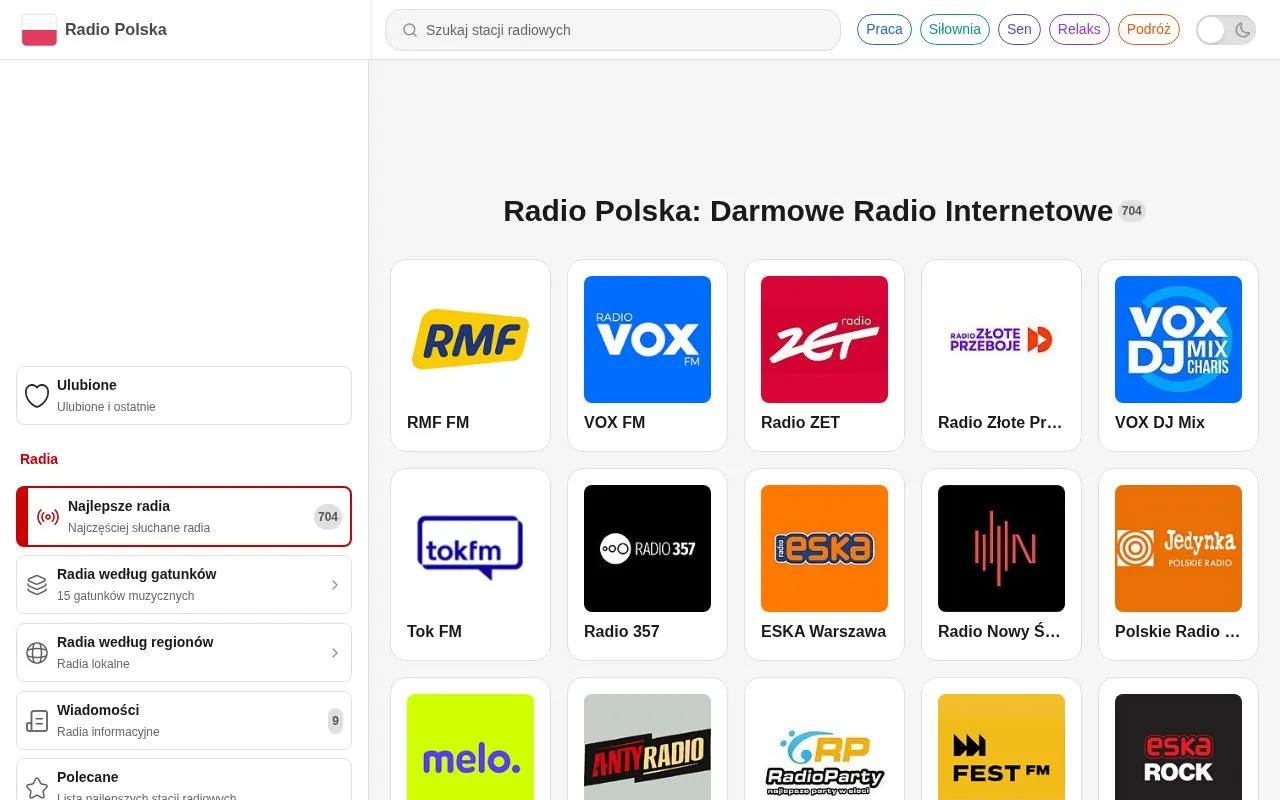Toggle the dark mode switch
Viewport: 1280px width, 800px height.
1226,30
